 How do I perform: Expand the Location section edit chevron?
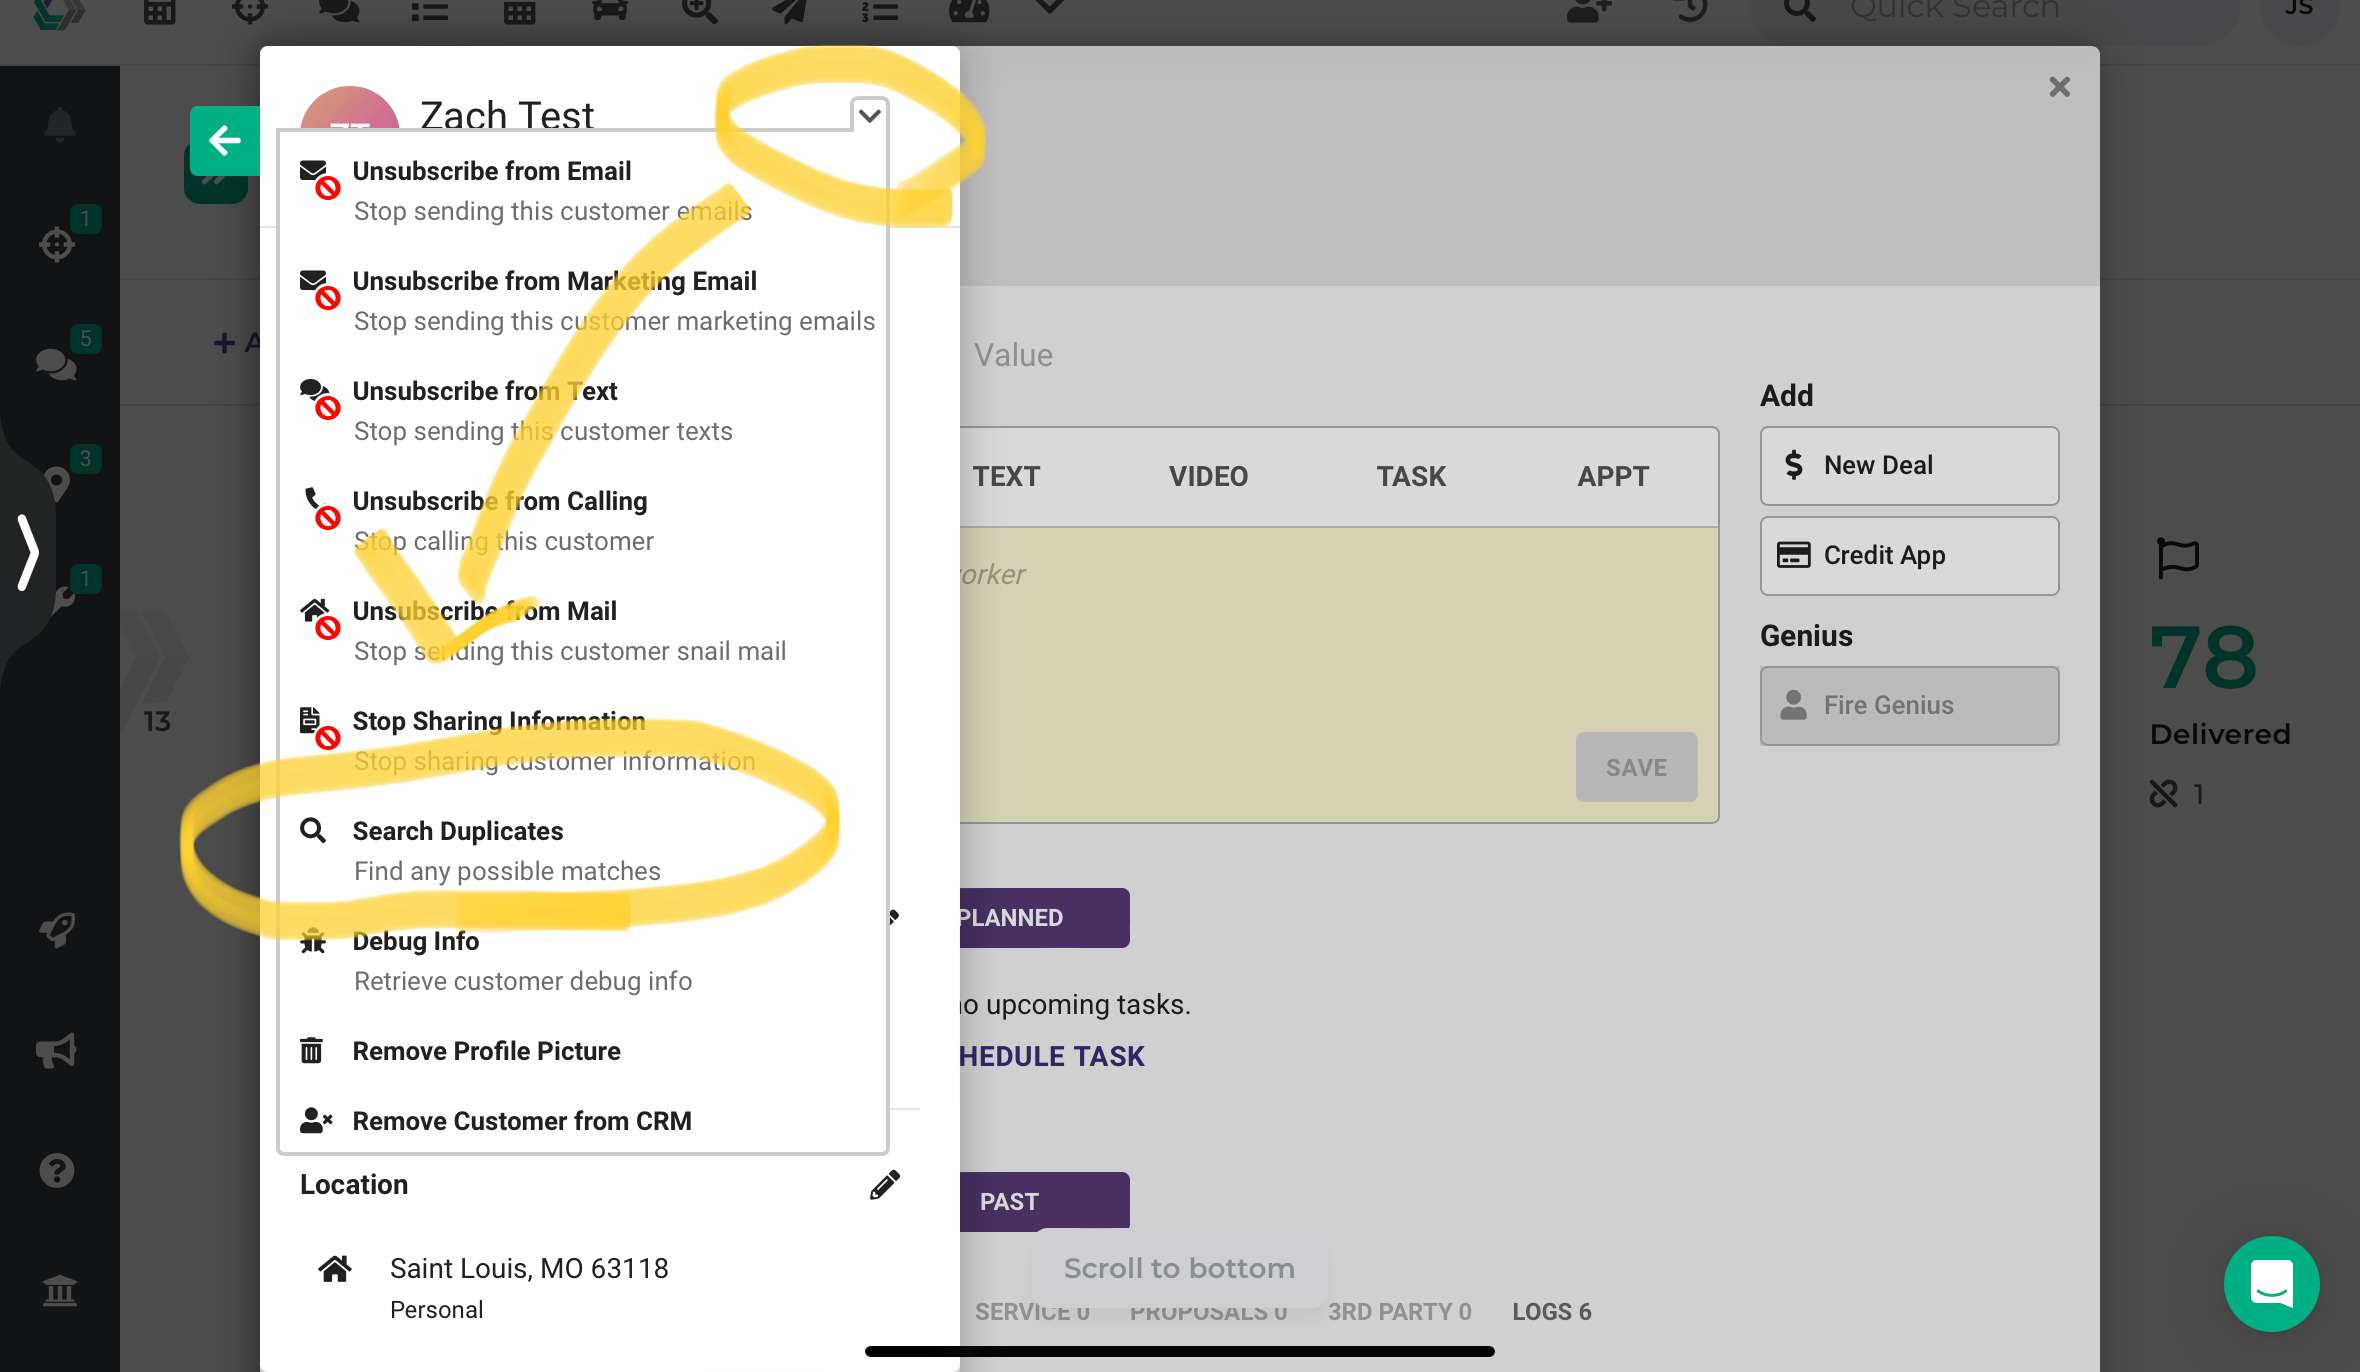coord(882,1186)
